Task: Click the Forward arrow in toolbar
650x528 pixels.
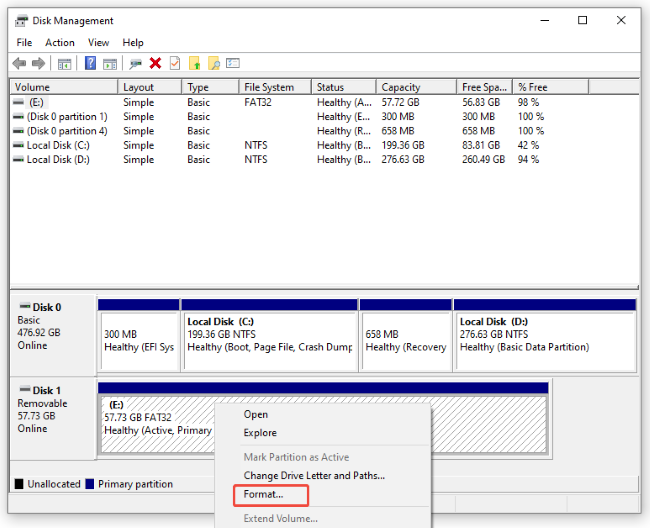Action: point(38,63)
